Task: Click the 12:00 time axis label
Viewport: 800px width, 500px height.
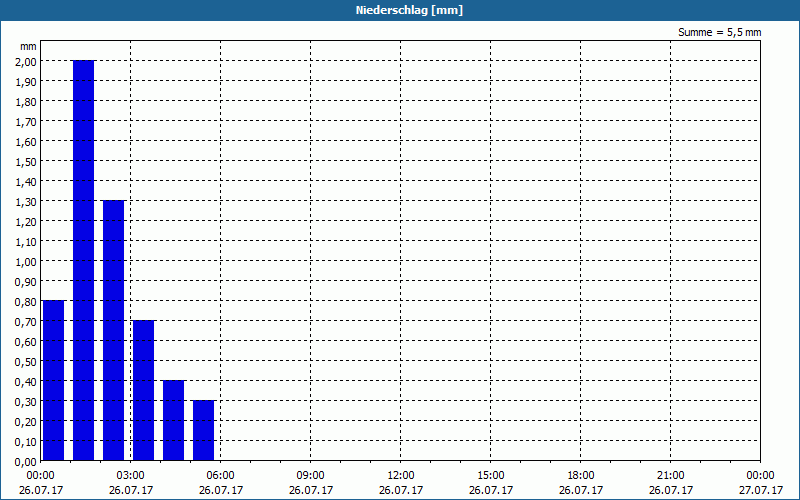Action: pos(401,476)
